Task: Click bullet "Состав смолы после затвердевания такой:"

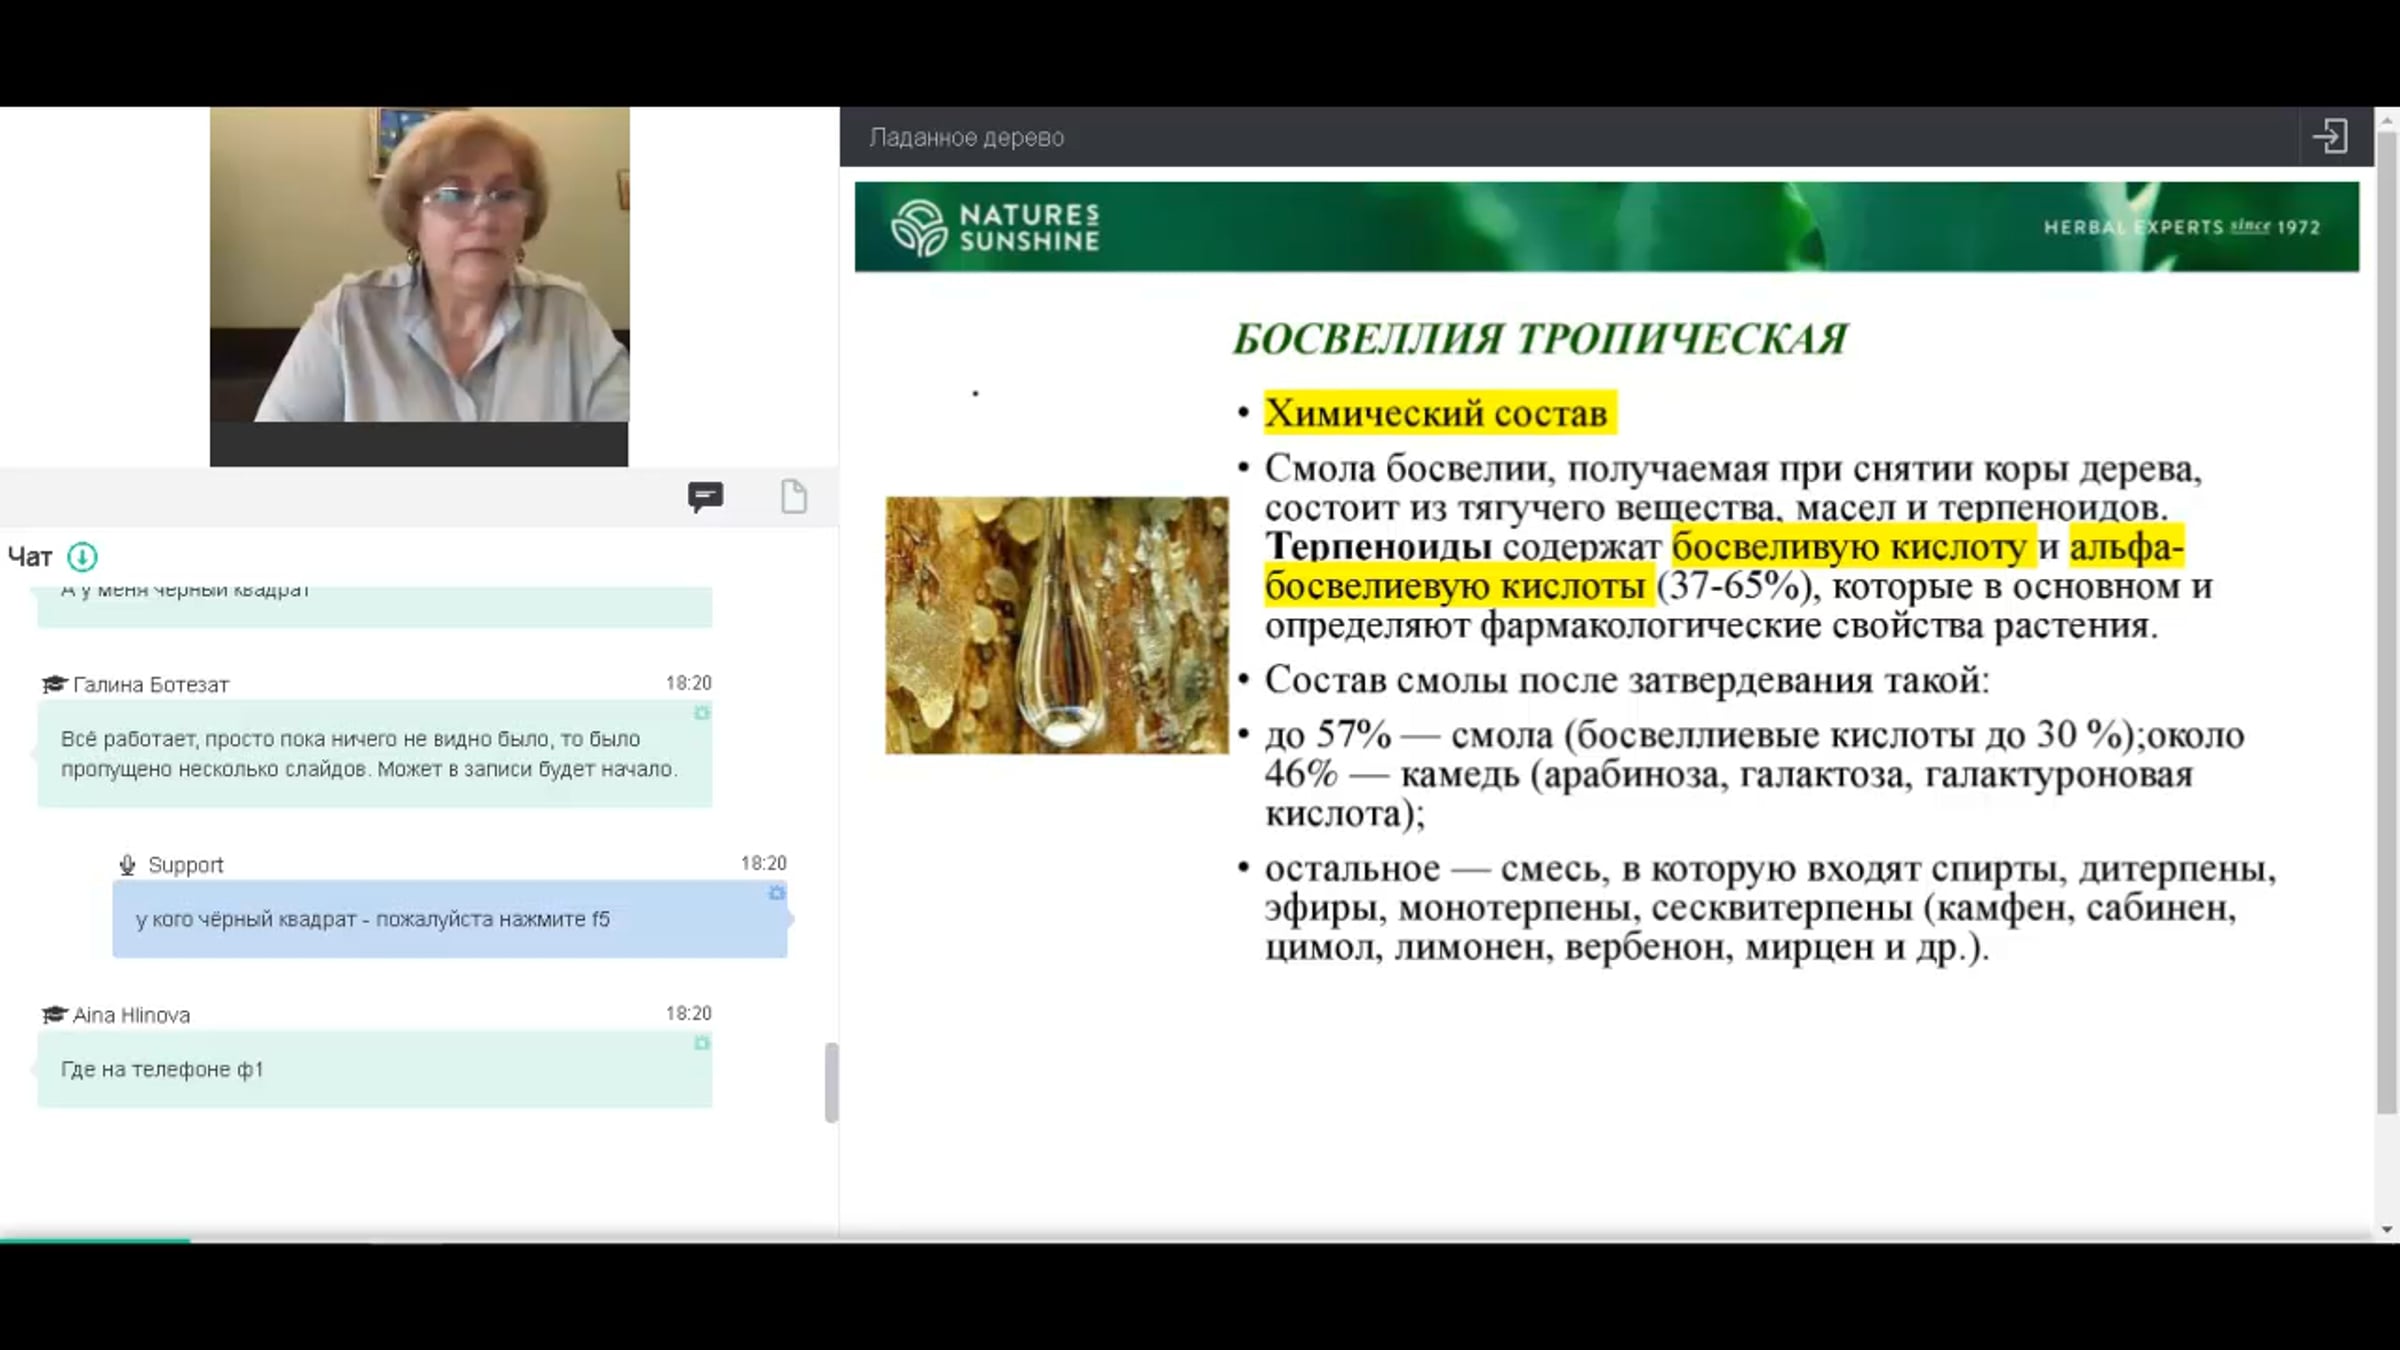Action: pos(1627,680)
